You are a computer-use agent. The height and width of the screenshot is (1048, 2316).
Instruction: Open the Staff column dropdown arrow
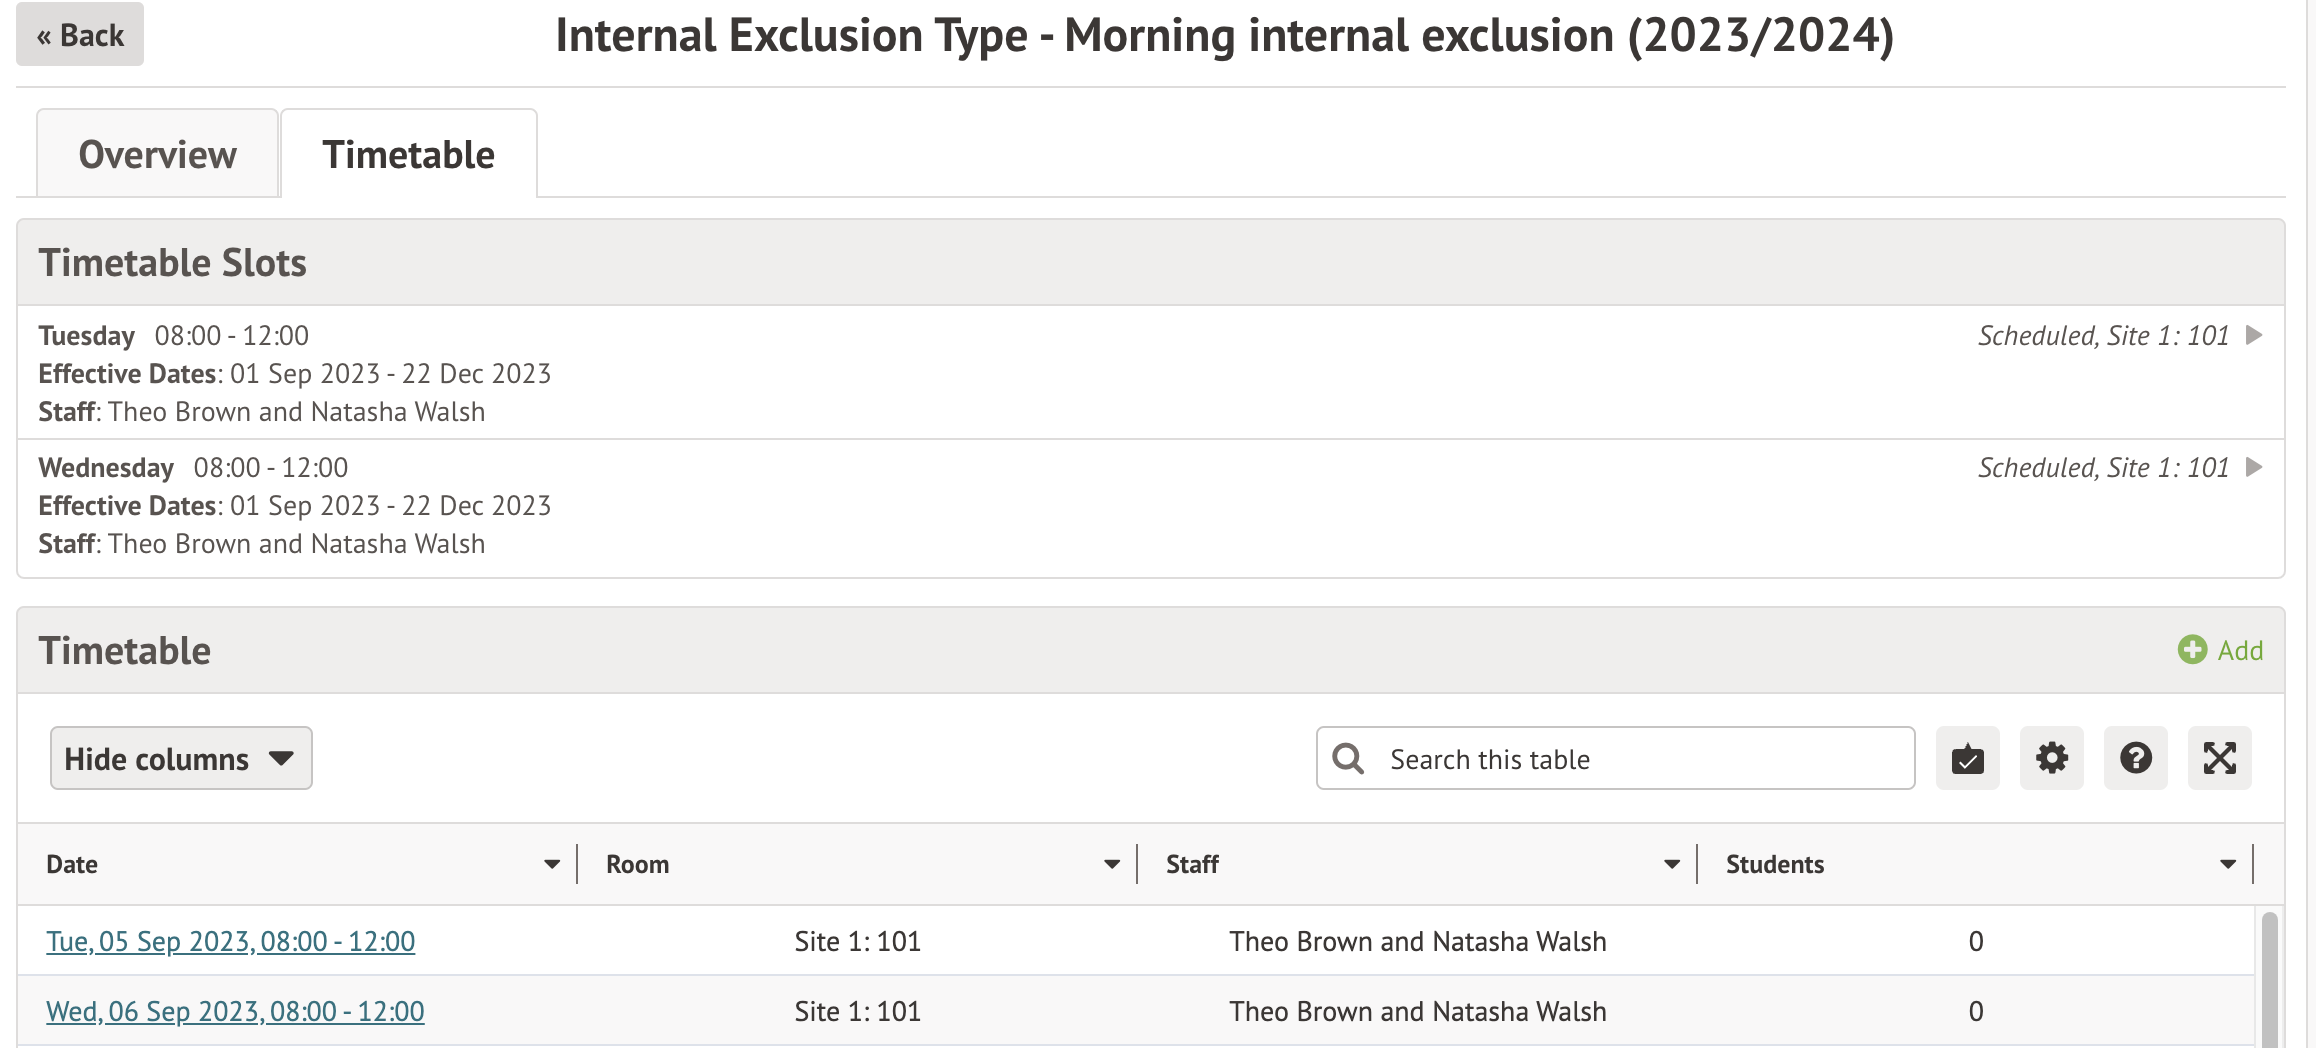[x=1672, y=864]
